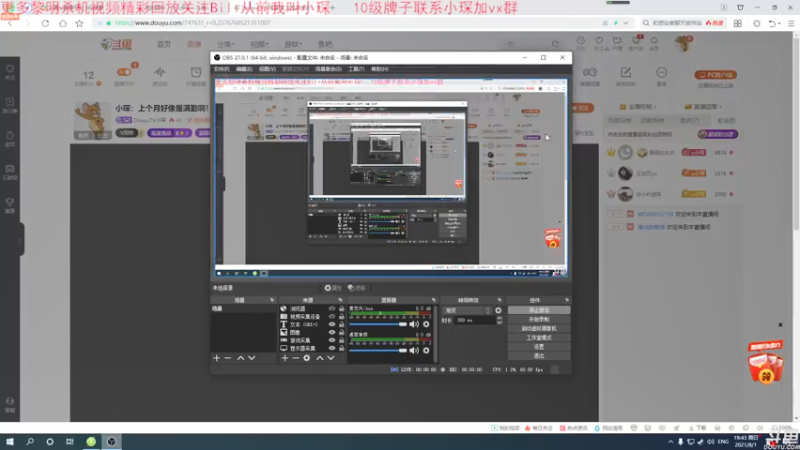The image size is (800, 450).
Task: Mute the Desktop Audio speaker icon
Action: (414, 351)
